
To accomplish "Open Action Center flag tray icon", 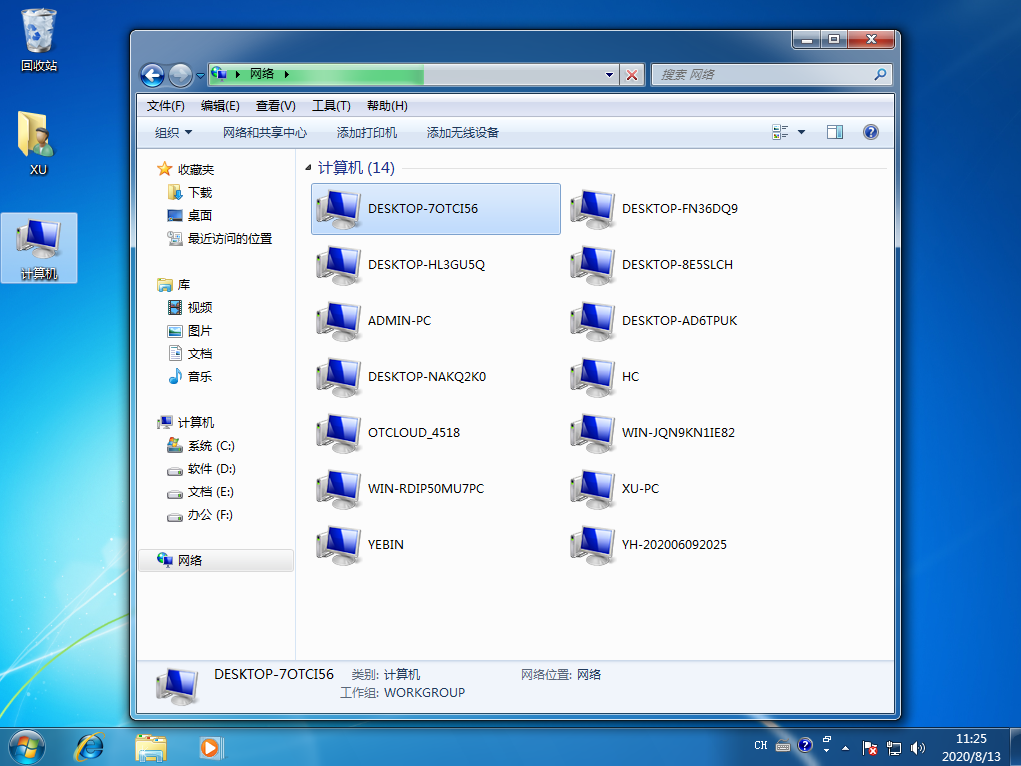I will point(869,748).
